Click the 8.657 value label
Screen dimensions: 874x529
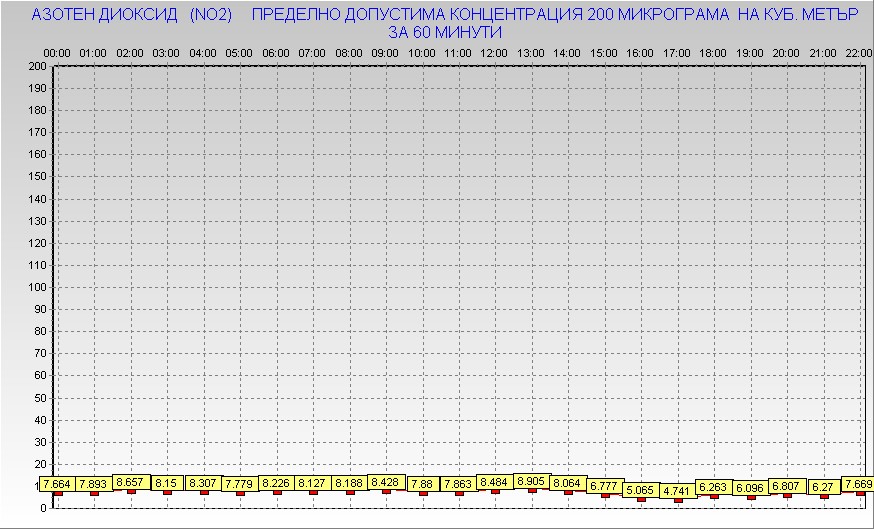coord(130,482)
